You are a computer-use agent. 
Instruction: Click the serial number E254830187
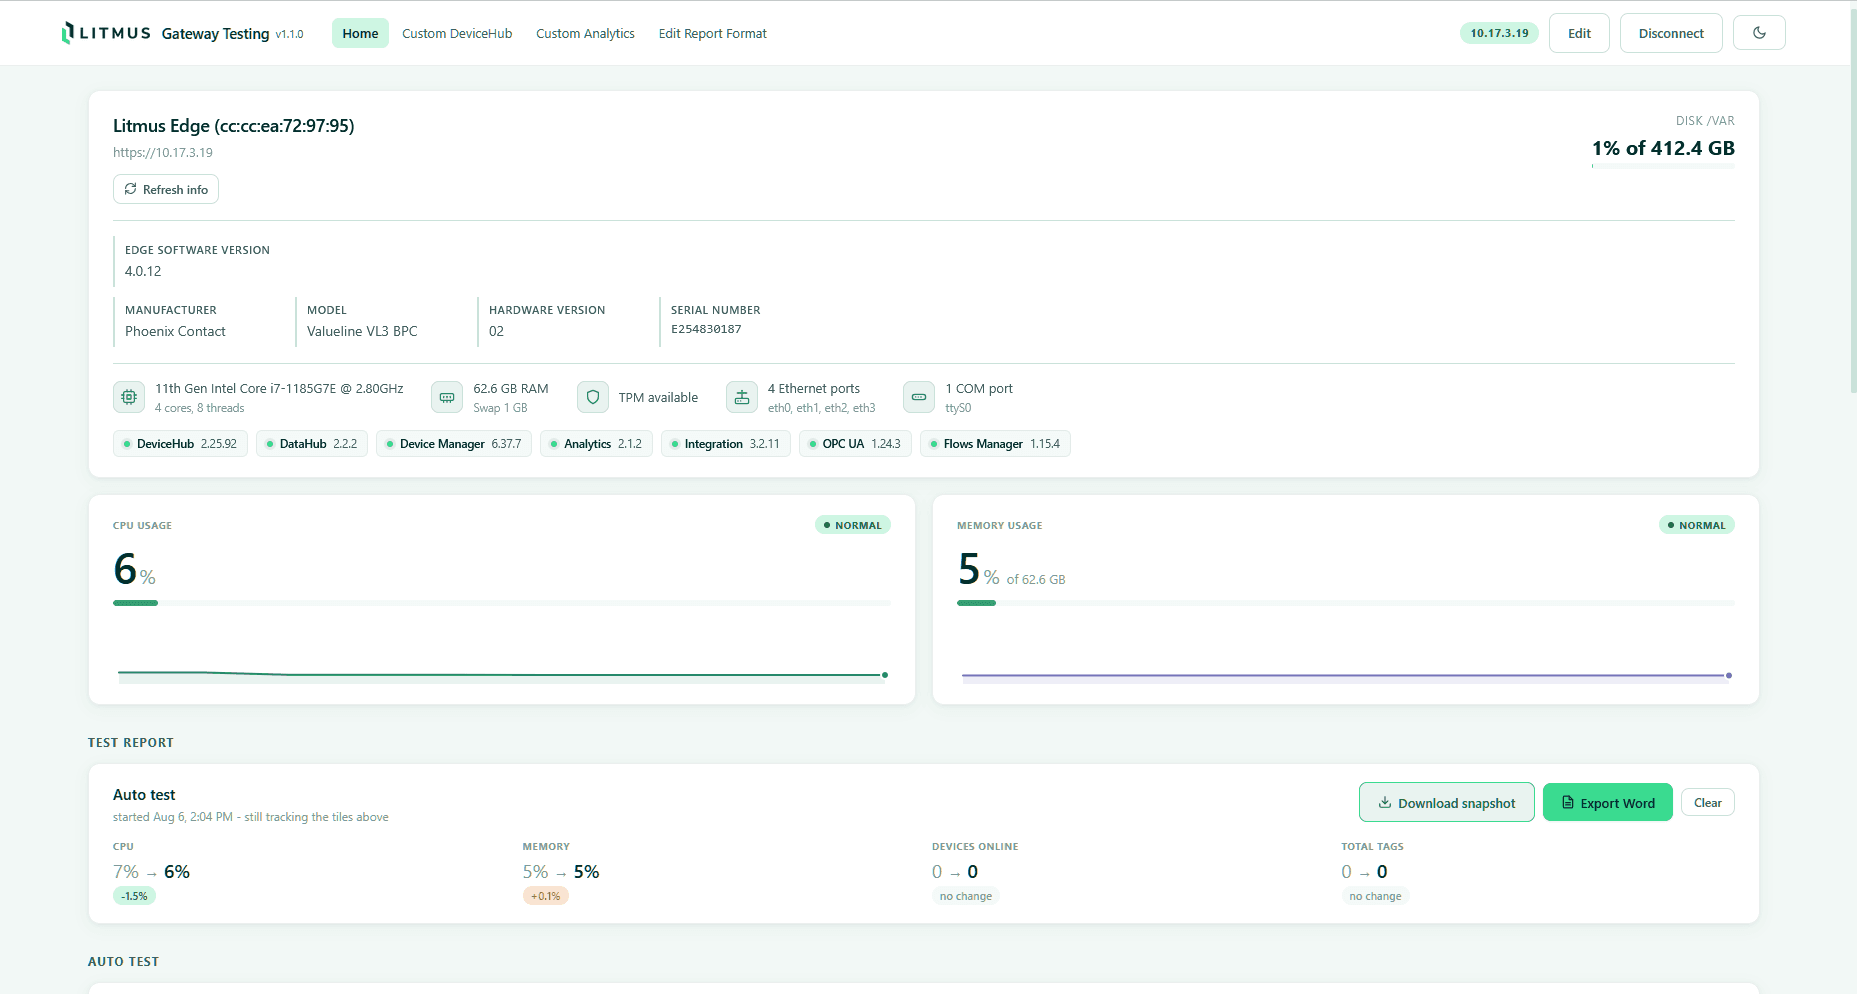click(706, 329)
